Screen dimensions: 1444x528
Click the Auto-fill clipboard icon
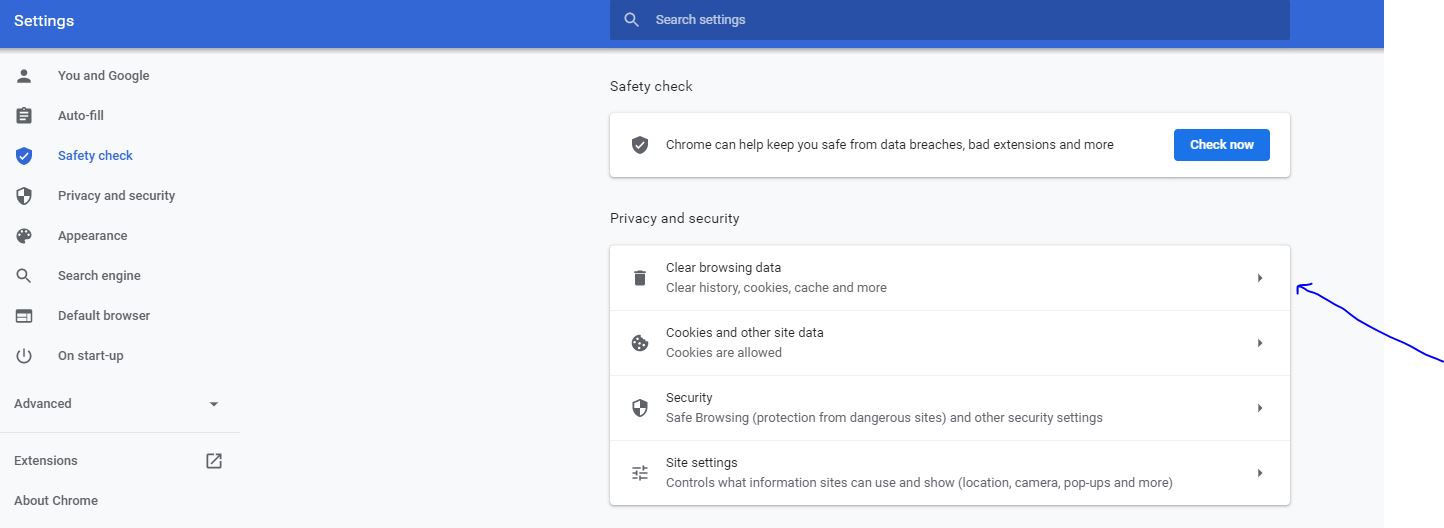(x=24, y=116)
